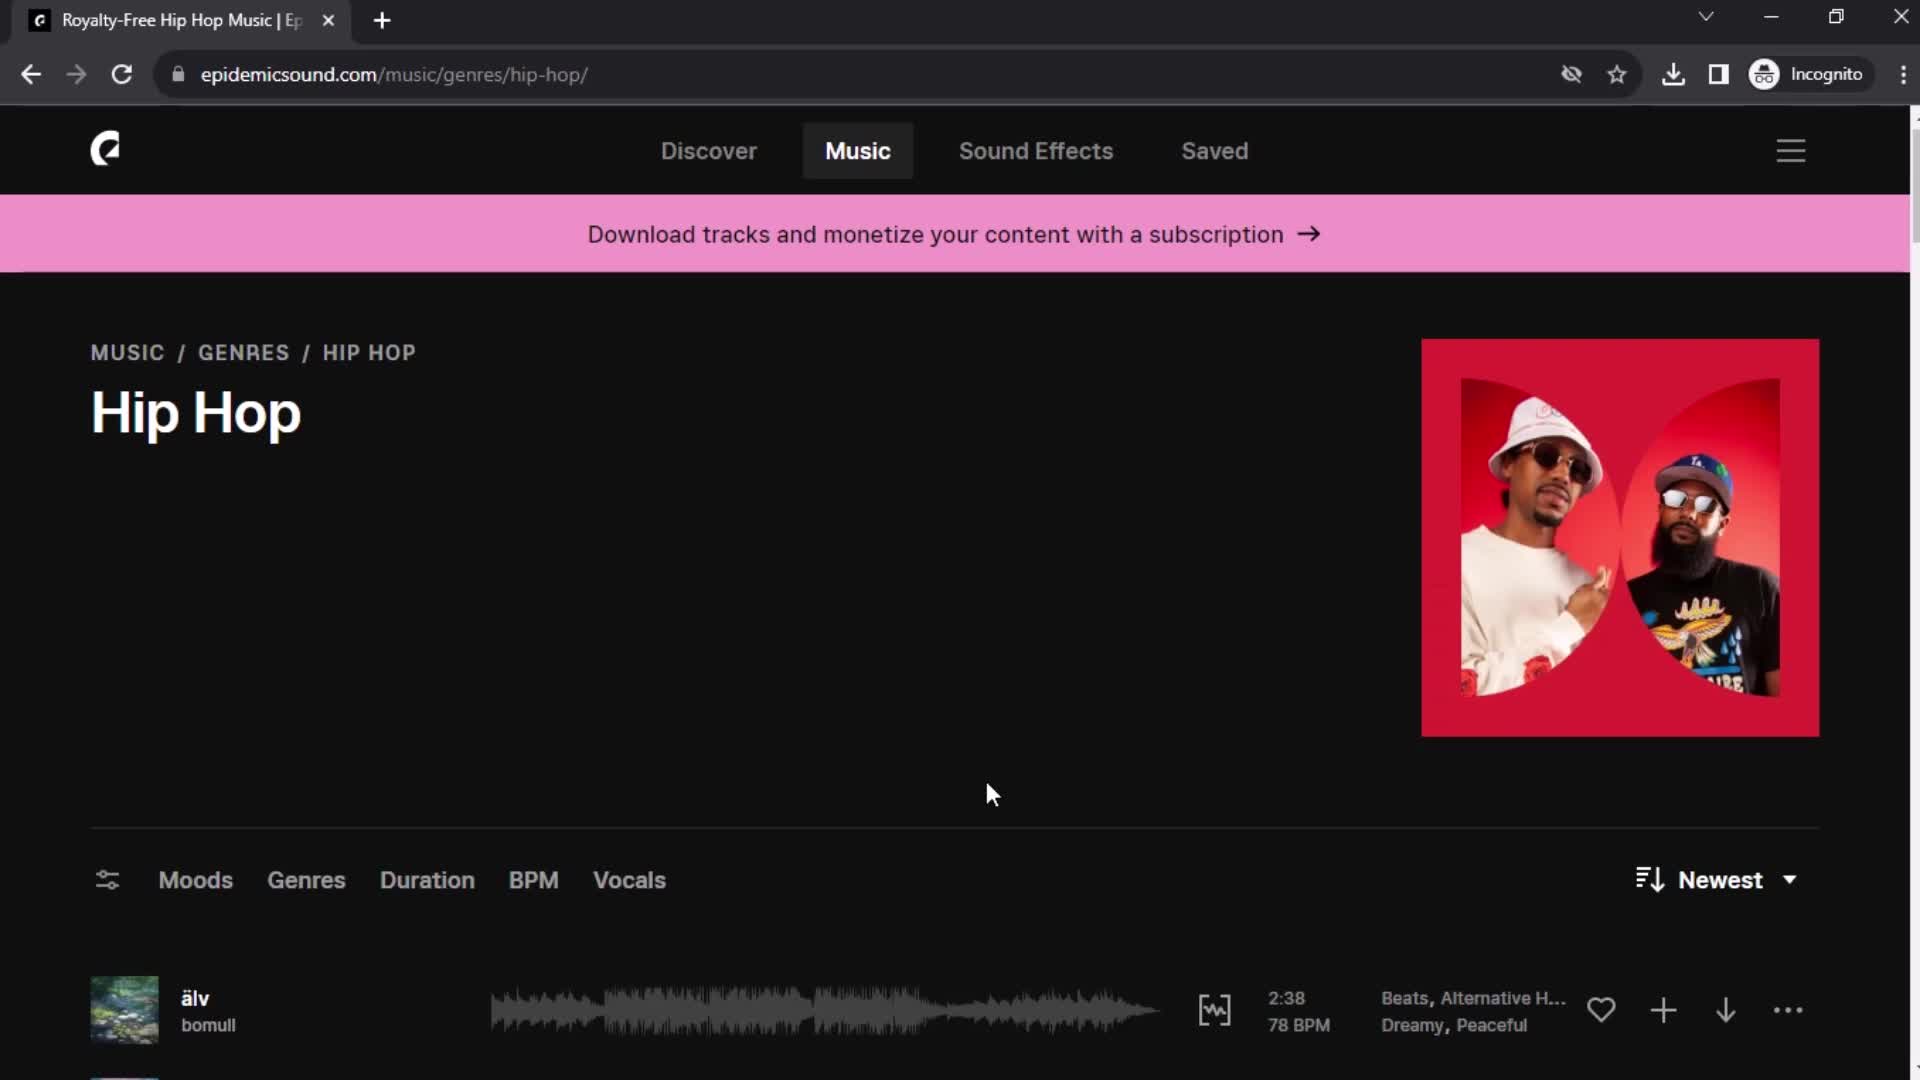The height and width of the screenshot is (1080, 1920).
Task: Select the Music tab
Action: pos(857,151)
